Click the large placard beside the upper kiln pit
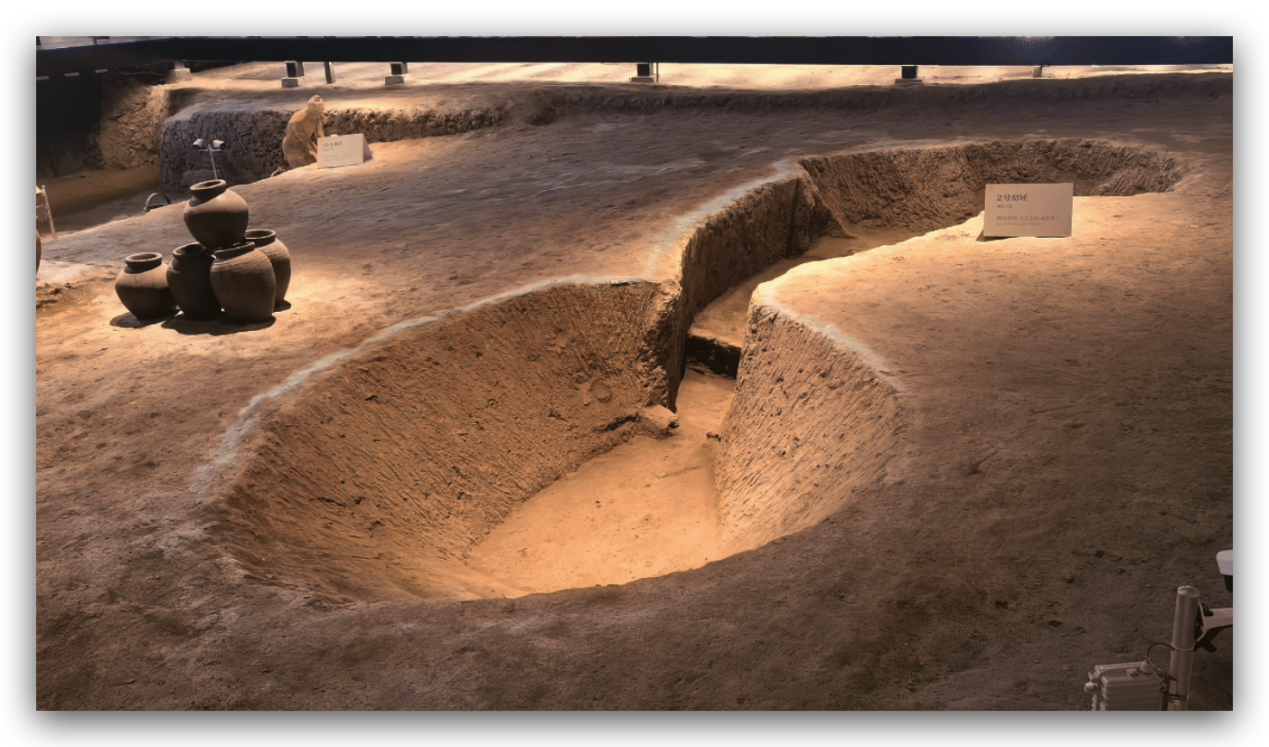This screenshot has width=1269, height=747. click(x=1027, y=210)
